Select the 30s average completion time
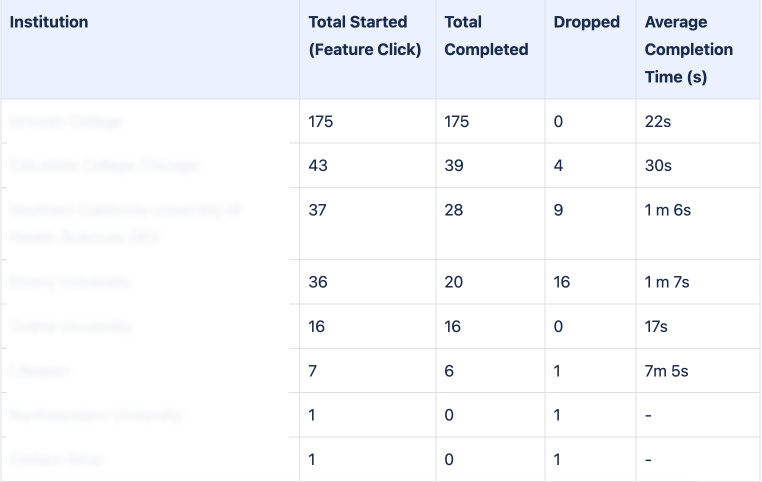 tap(657, 166)
